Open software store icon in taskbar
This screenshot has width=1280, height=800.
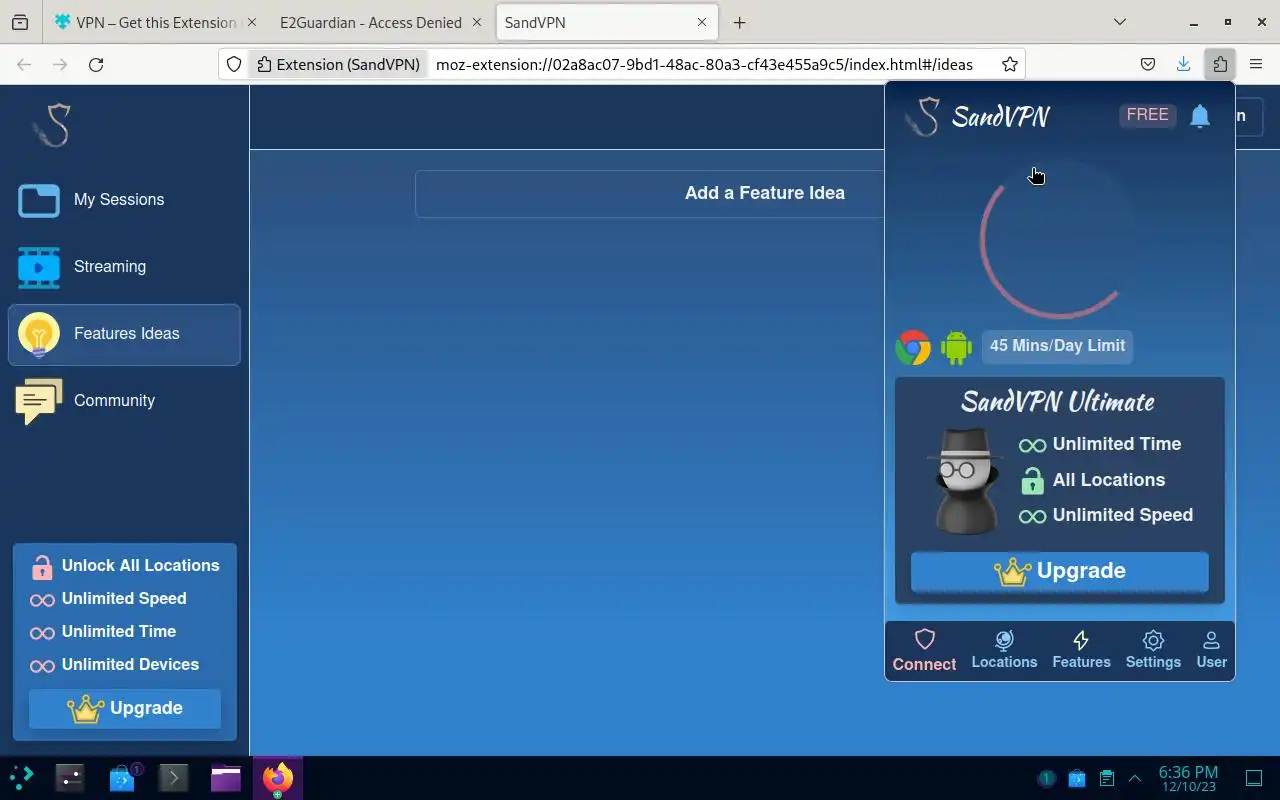pos(122,777)
